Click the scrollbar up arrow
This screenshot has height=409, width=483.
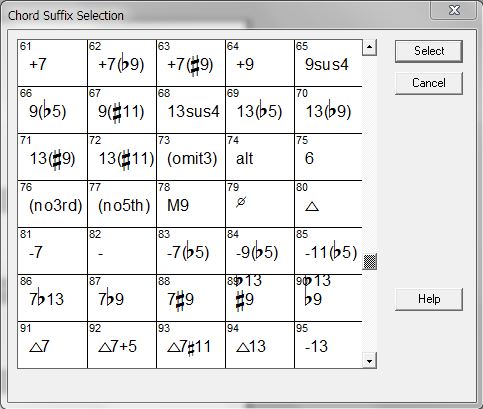(369, 47)
